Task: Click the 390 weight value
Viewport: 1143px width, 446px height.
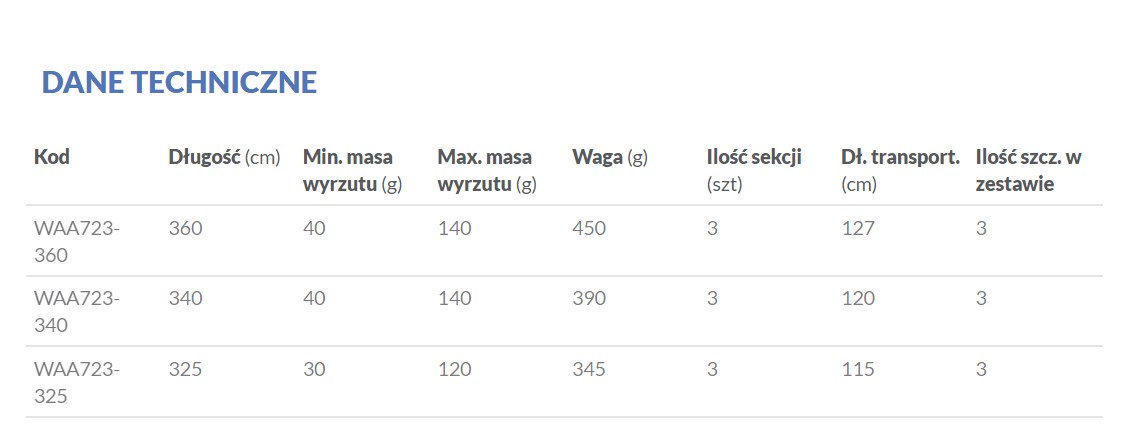Action: click(x=589, y=298)
